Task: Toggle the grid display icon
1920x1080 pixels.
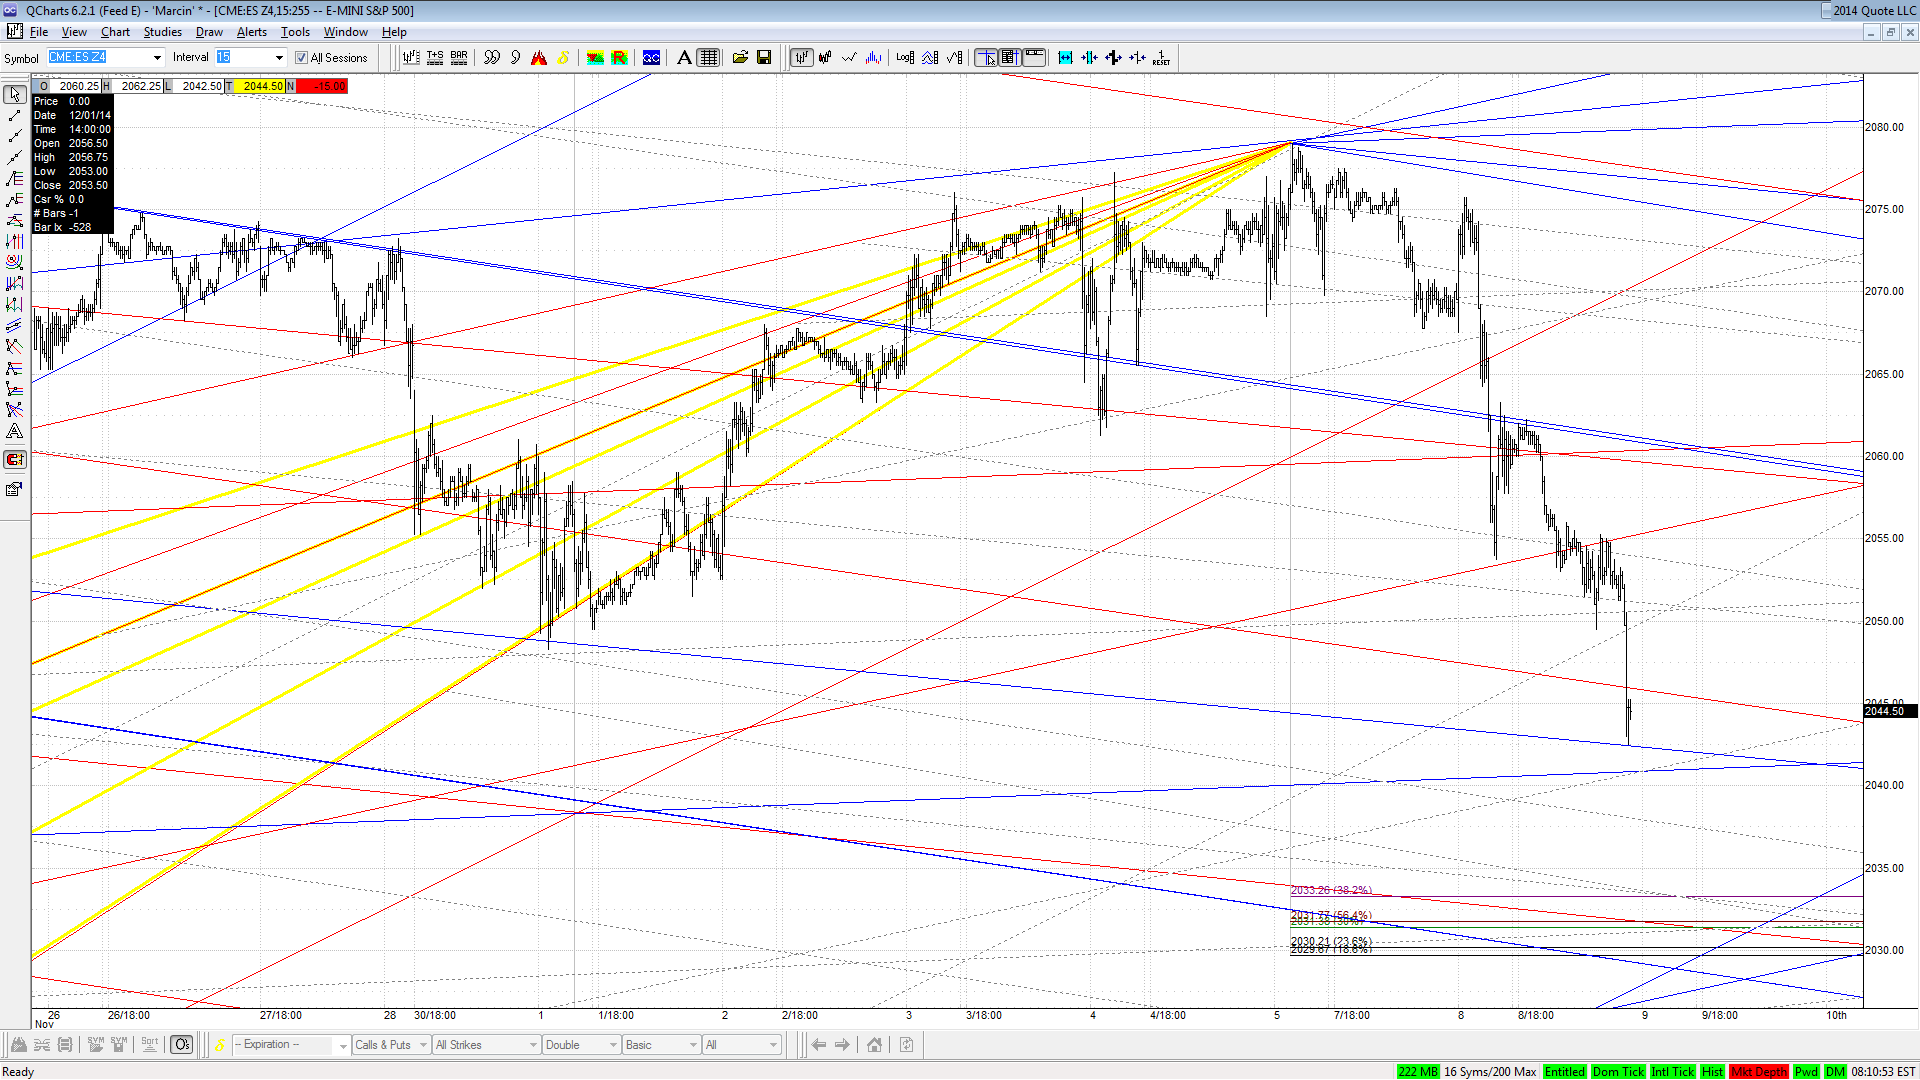Action: 709,58
